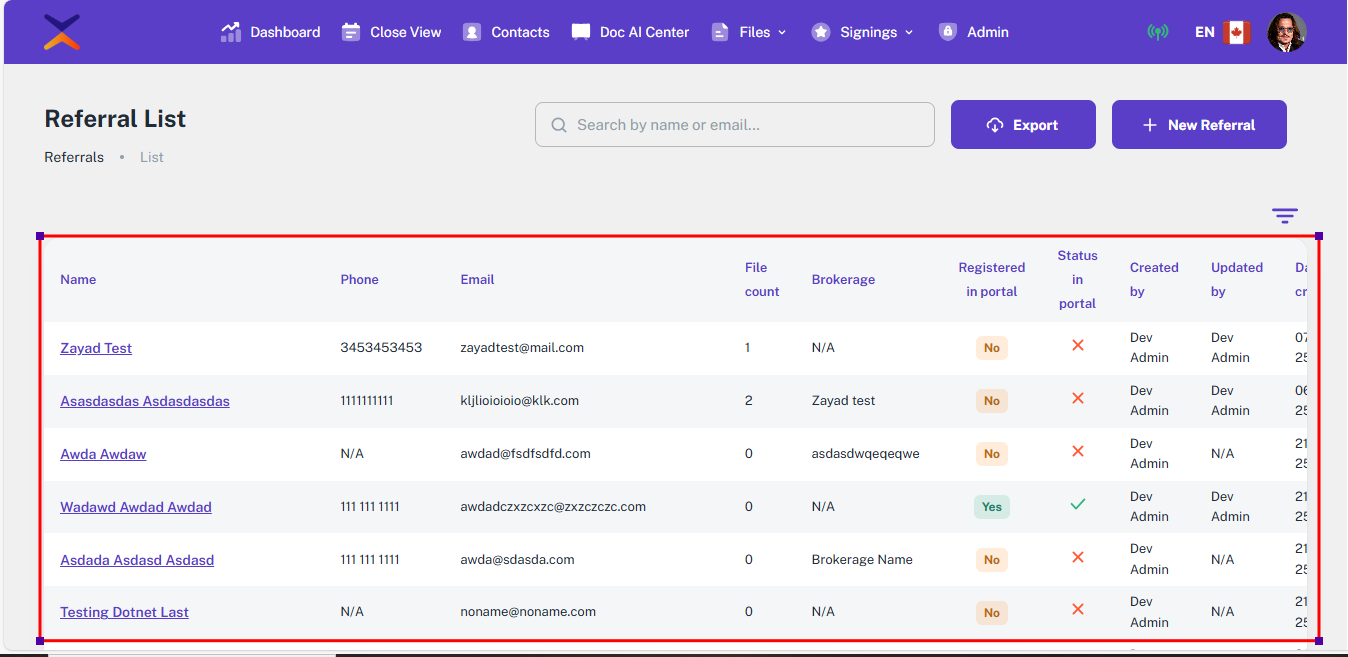Click the Referrals breadcrumb
The image size is (1348, 657).
click(74, 157)
